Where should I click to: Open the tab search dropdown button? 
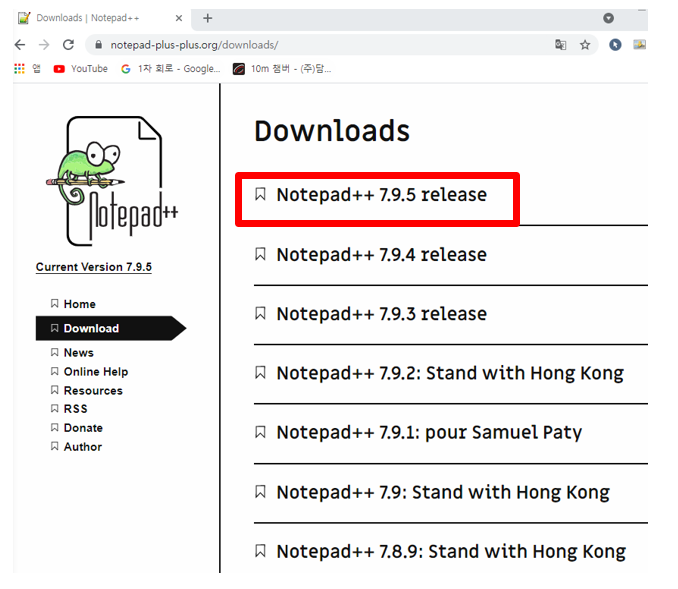pyautogui.click(x=608, y=18)
